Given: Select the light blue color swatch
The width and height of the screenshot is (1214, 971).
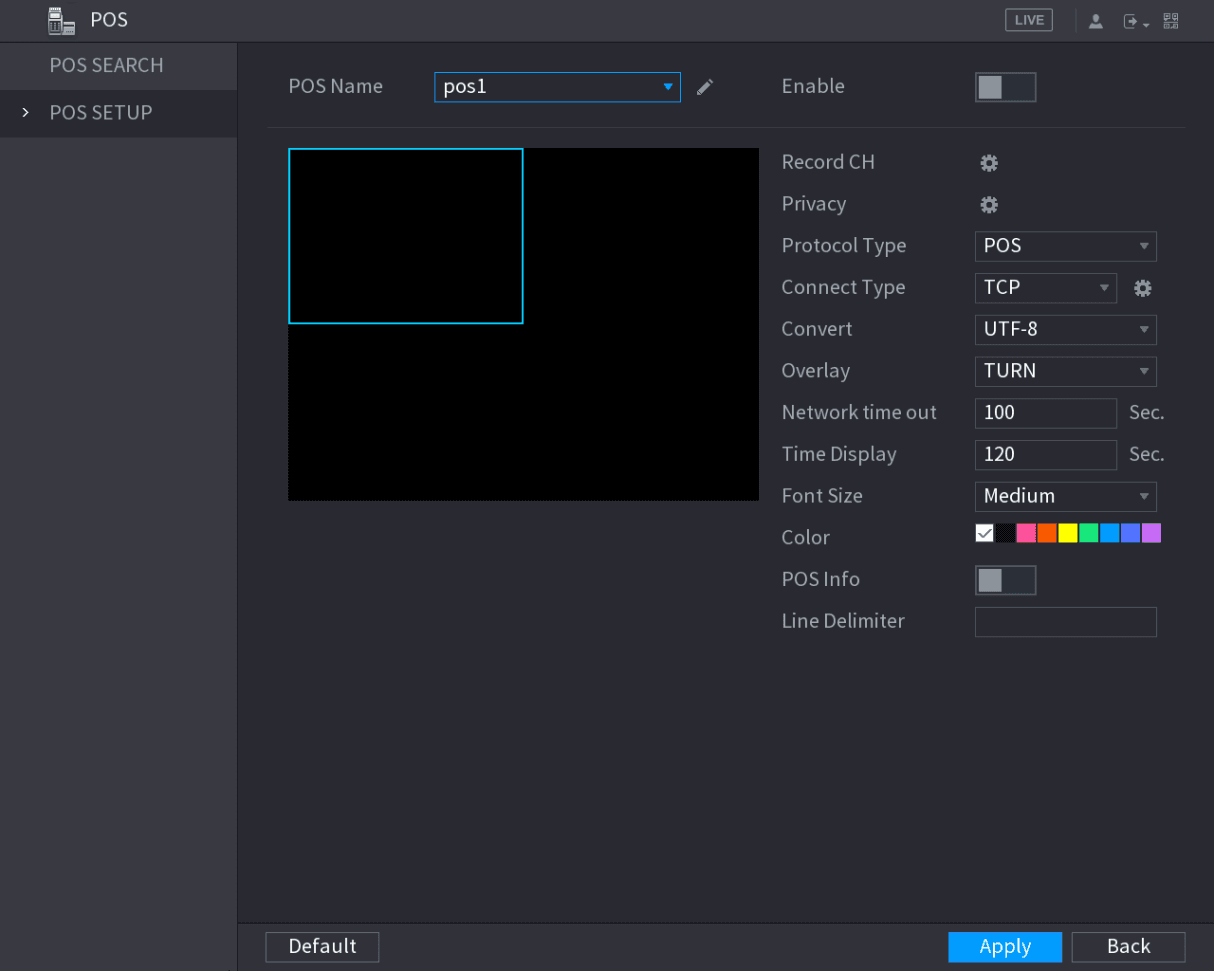Looking at the screenshot, I should [1110, 533].
